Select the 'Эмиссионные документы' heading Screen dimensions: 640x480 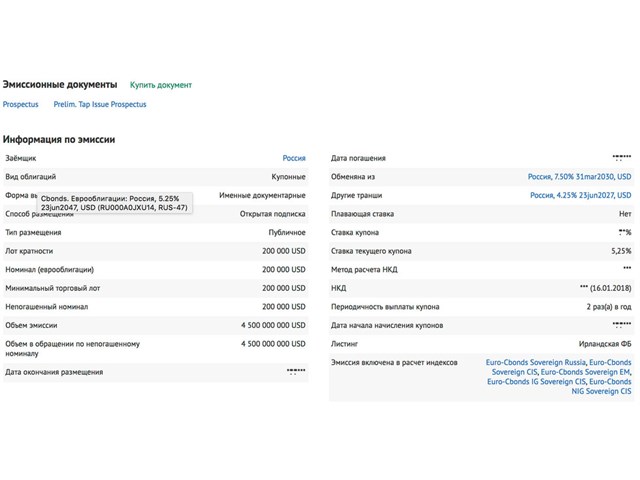(x=60, y=84)
